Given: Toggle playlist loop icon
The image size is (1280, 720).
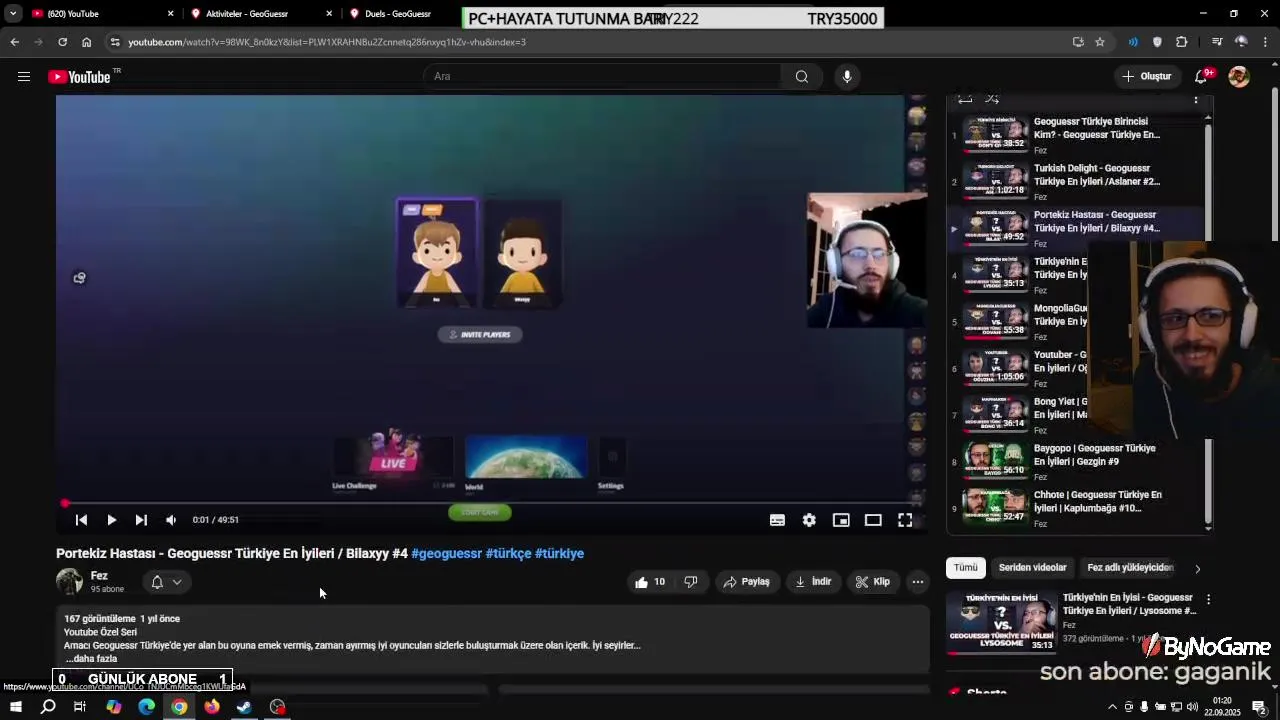Looking at the screenshot, I should [965, 98].
